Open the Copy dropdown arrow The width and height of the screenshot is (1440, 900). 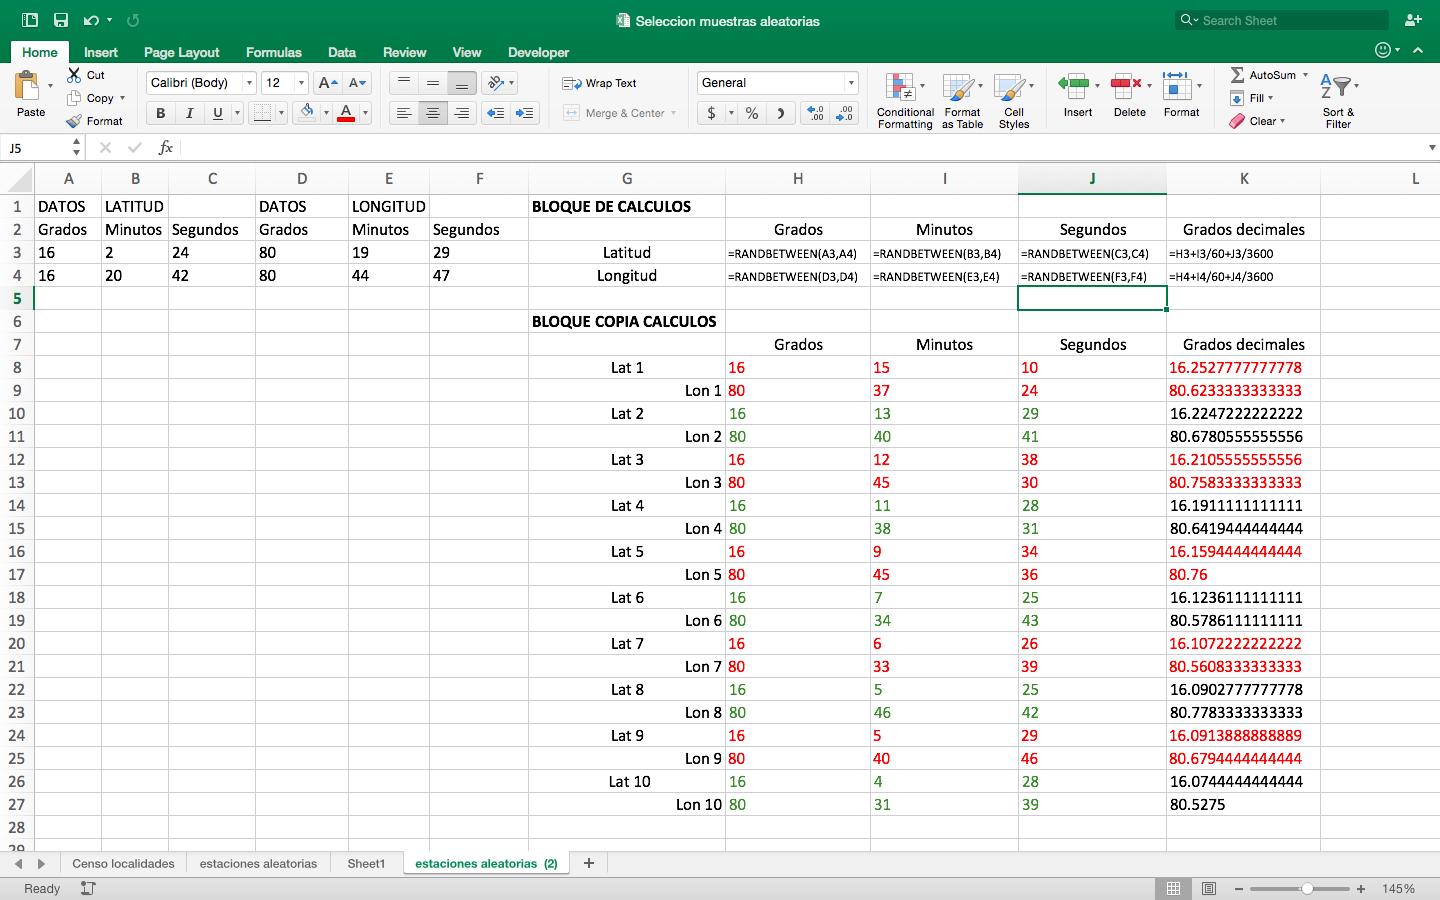(122, 98)
